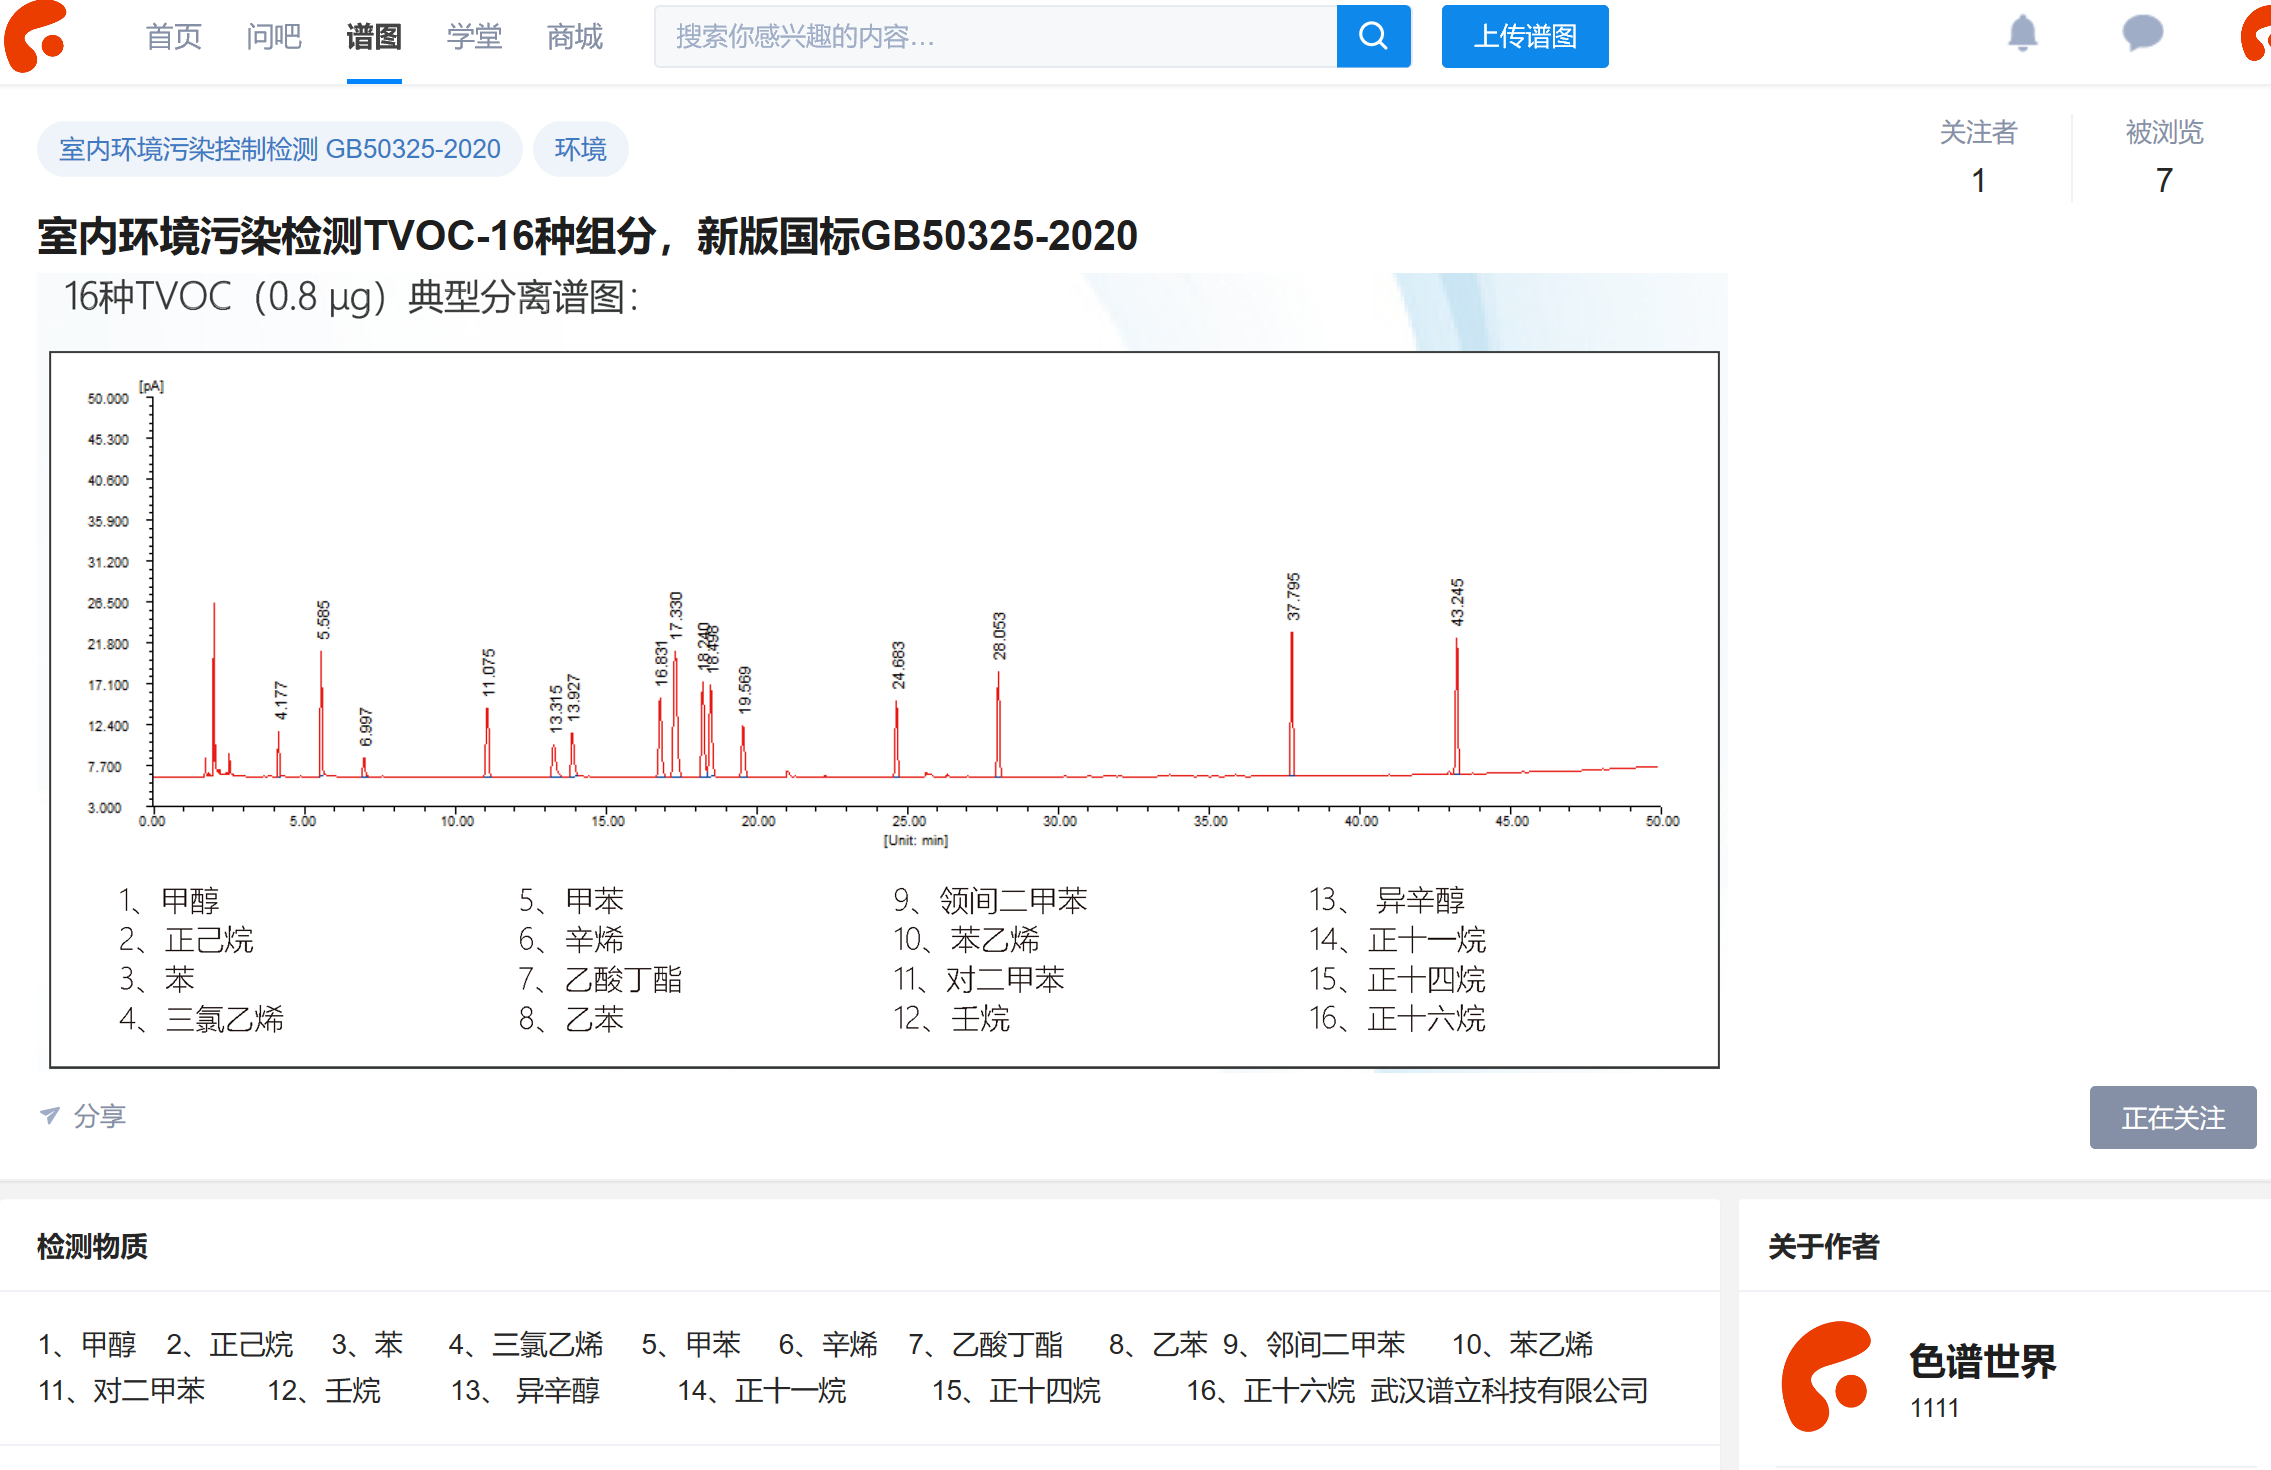2271x1470 pixels.
Task: Click the site logo in header
Action: point(36,37)
